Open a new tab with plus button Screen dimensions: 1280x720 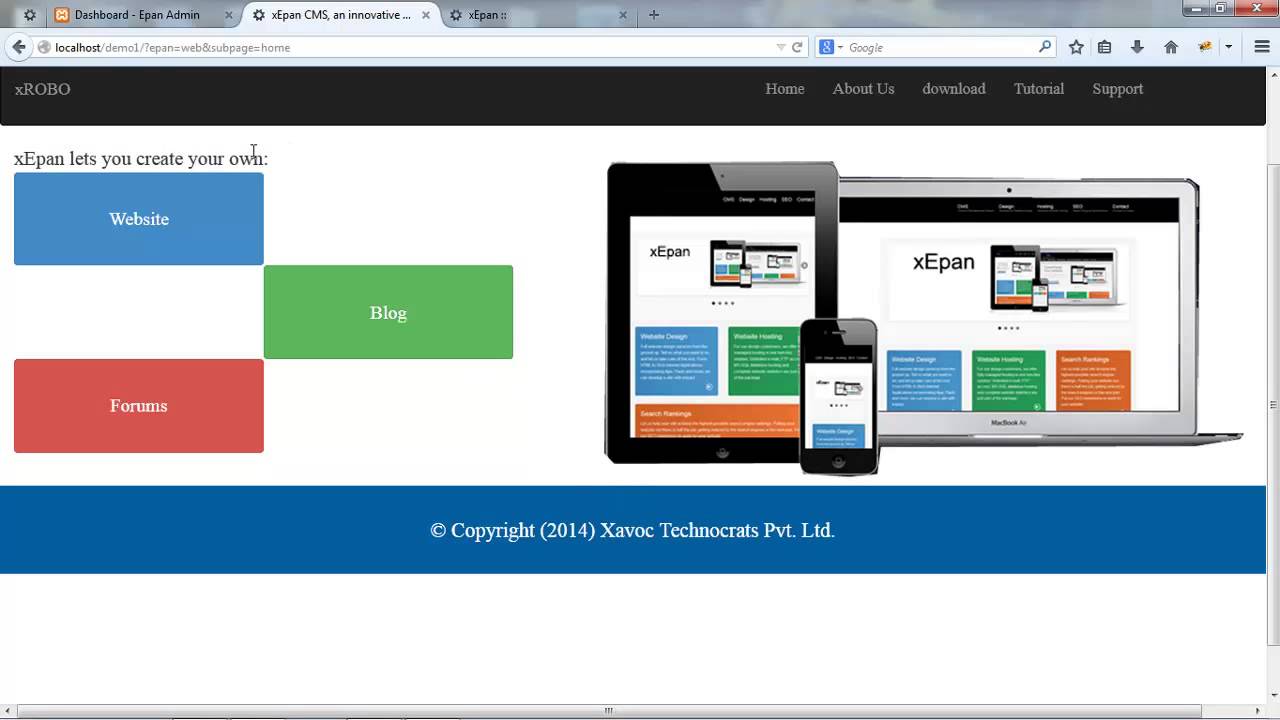click(x=654, y=15)
